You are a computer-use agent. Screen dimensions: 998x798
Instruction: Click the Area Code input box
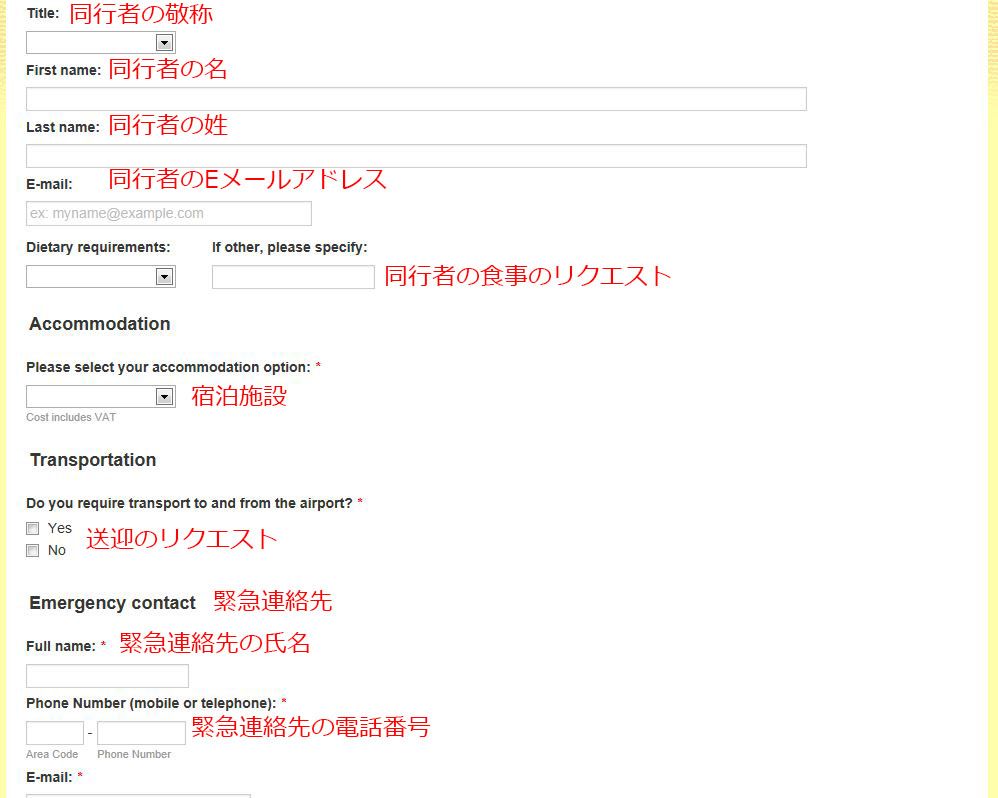[55, 732]
